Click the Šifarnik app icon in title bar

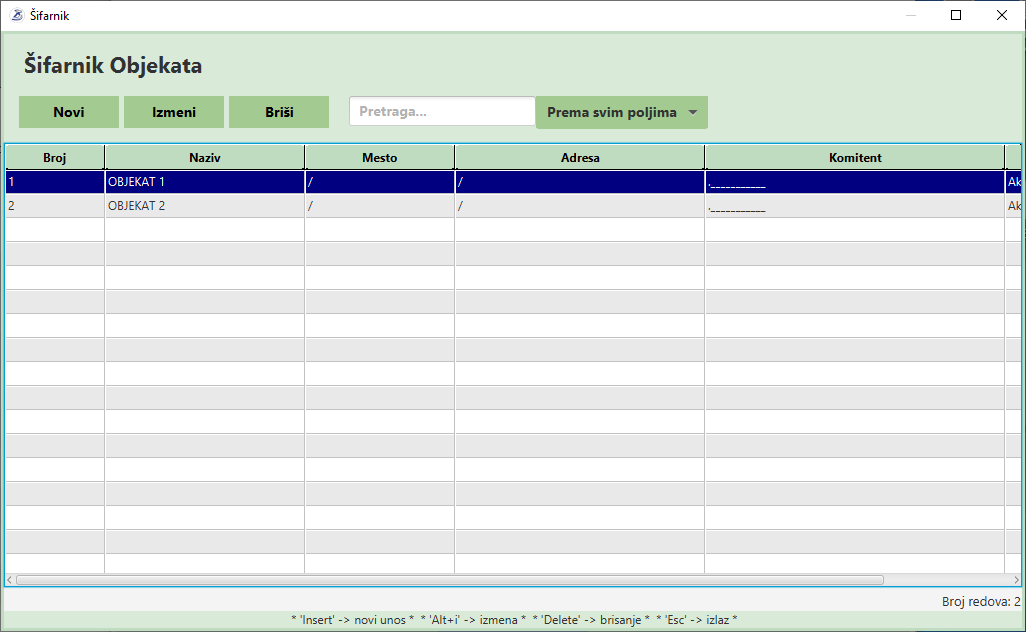point(16,15)
